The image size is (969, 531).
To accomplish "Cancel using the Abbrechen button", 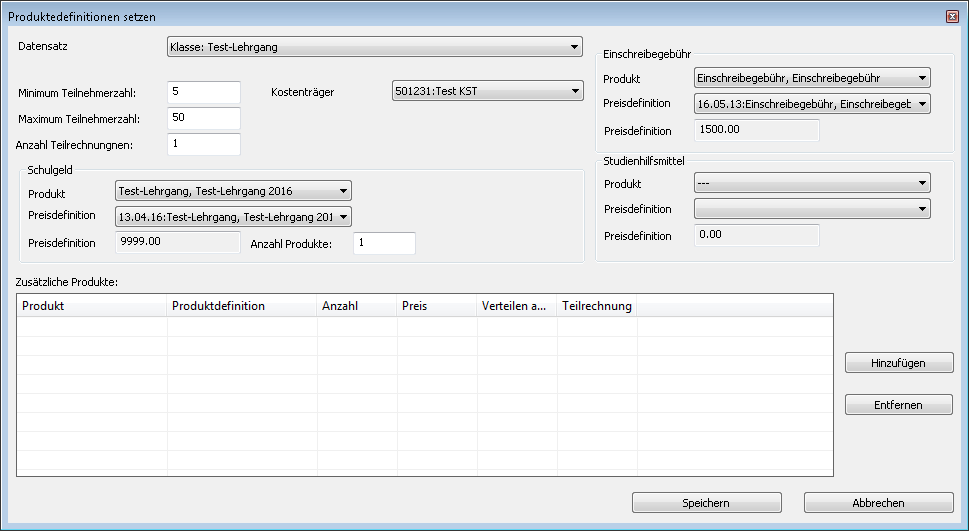I will click(x=878, y=503).
